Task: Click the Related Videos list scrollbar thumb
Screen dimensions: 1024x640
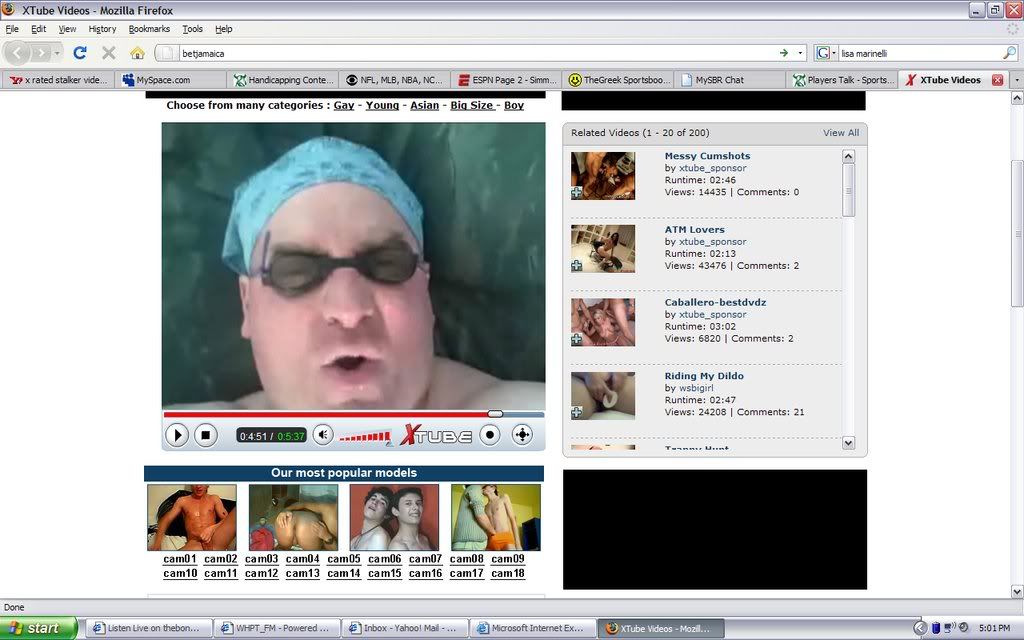Action: coord(848,190)
